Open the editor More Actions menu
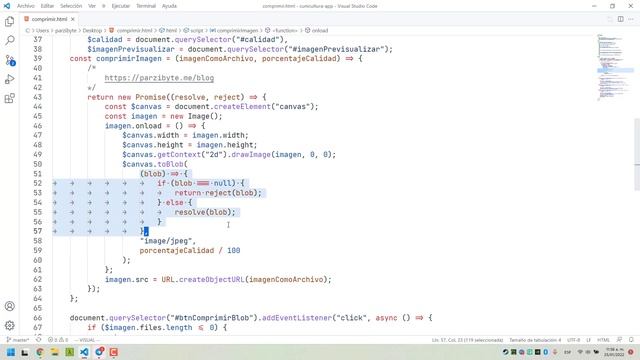Viewport: 640px width, 360px height. (x=632, y=19)
